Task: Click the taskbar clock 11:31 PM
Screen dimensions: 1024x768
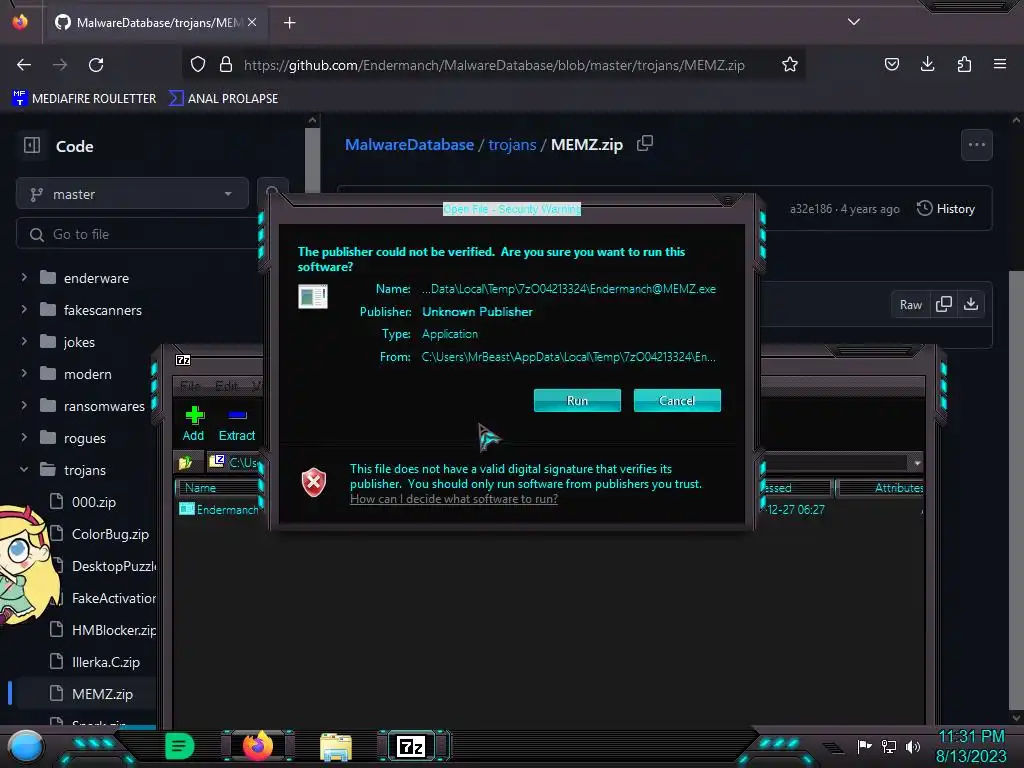Action: pyautogui.click(x=971, y=737)
